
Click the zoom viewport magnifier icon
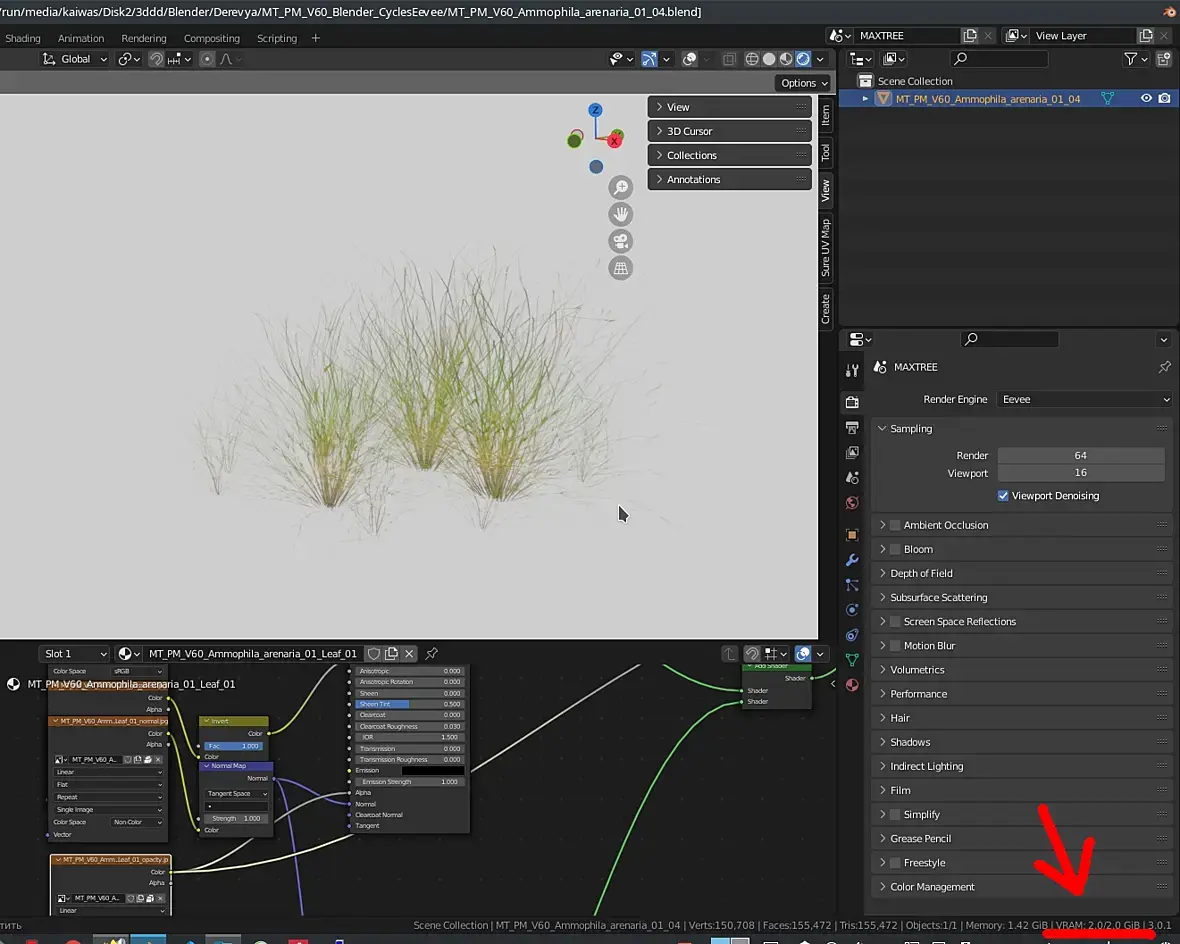click(x=621, y=188)
